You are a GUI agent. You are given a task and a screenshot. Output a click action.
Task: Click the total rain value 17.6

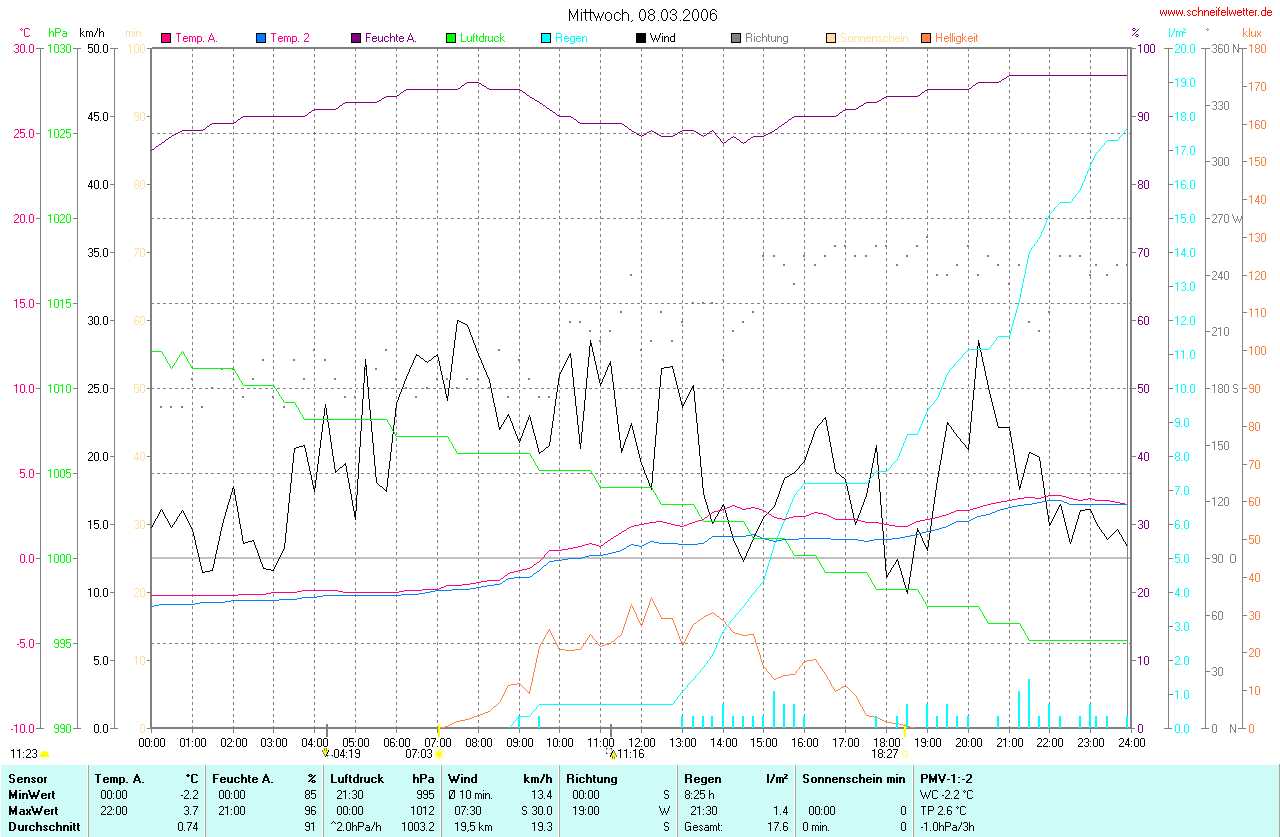click(777, 827)
